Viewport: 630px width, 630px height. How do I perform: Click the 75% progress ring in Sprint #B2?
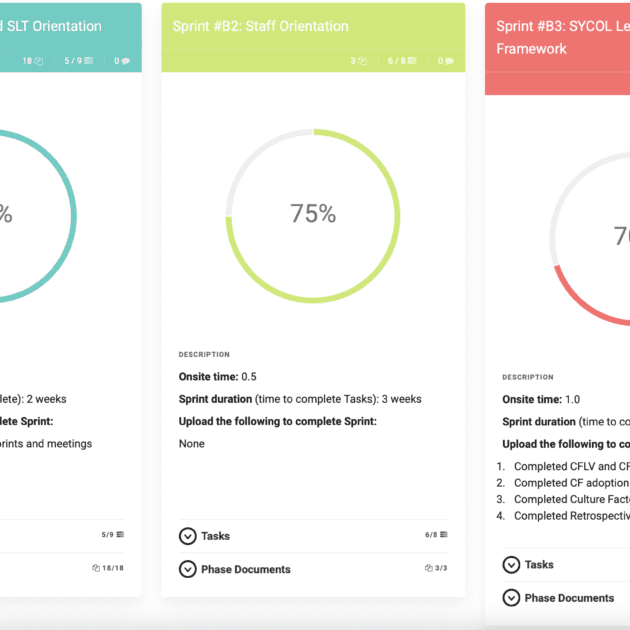pyautogui.click(x=313, y=216)
